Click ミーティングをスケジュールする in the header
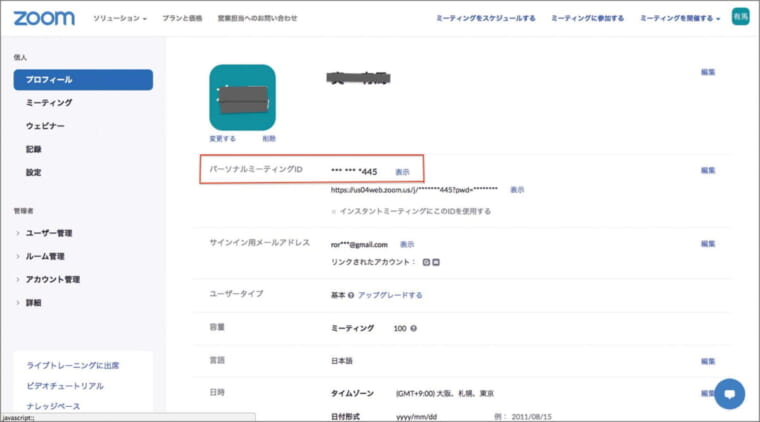 coord(486,18)
